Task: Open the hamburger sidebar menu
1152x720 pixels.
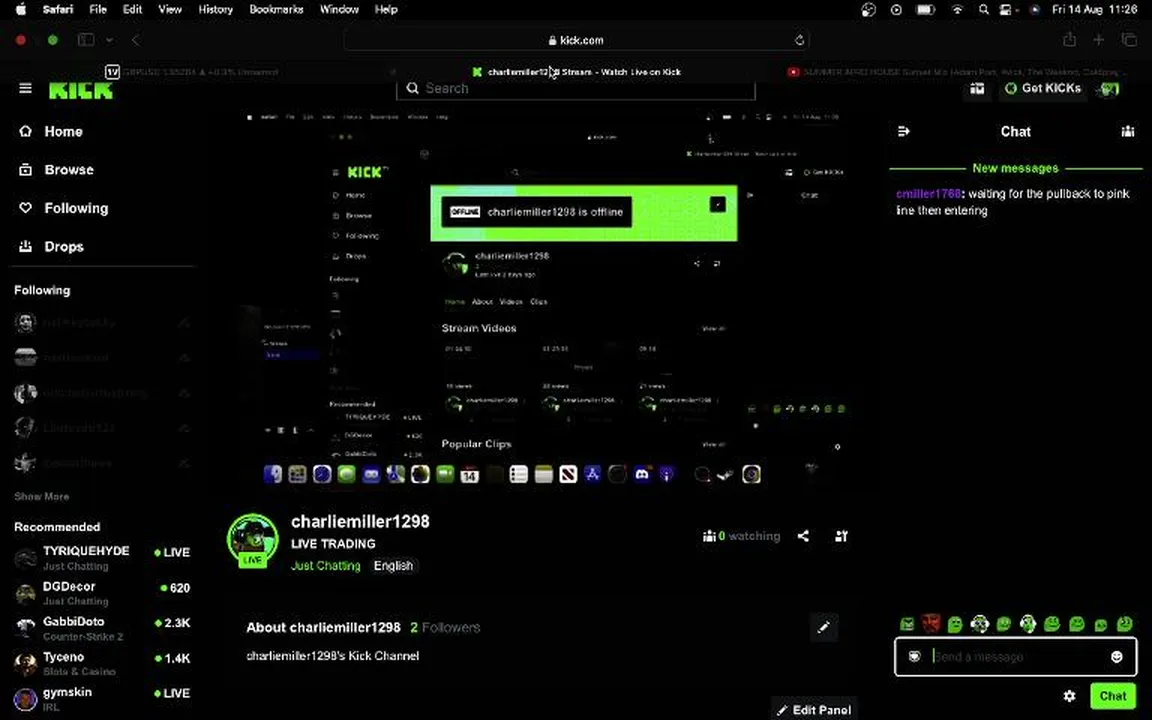Action: [25, 88]
